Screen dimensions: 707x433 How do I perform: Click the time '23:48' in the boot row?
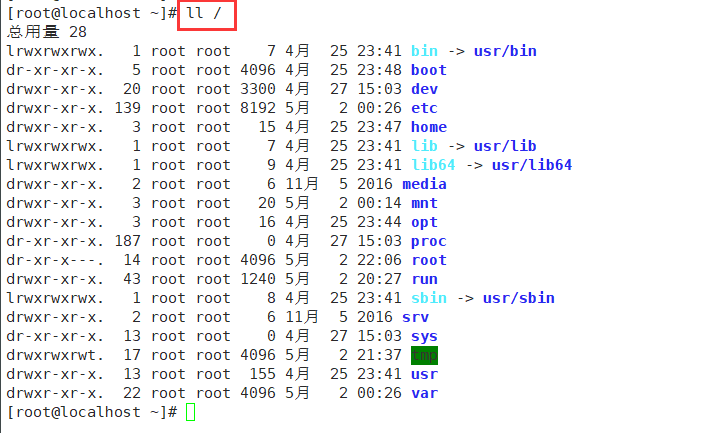379,70
